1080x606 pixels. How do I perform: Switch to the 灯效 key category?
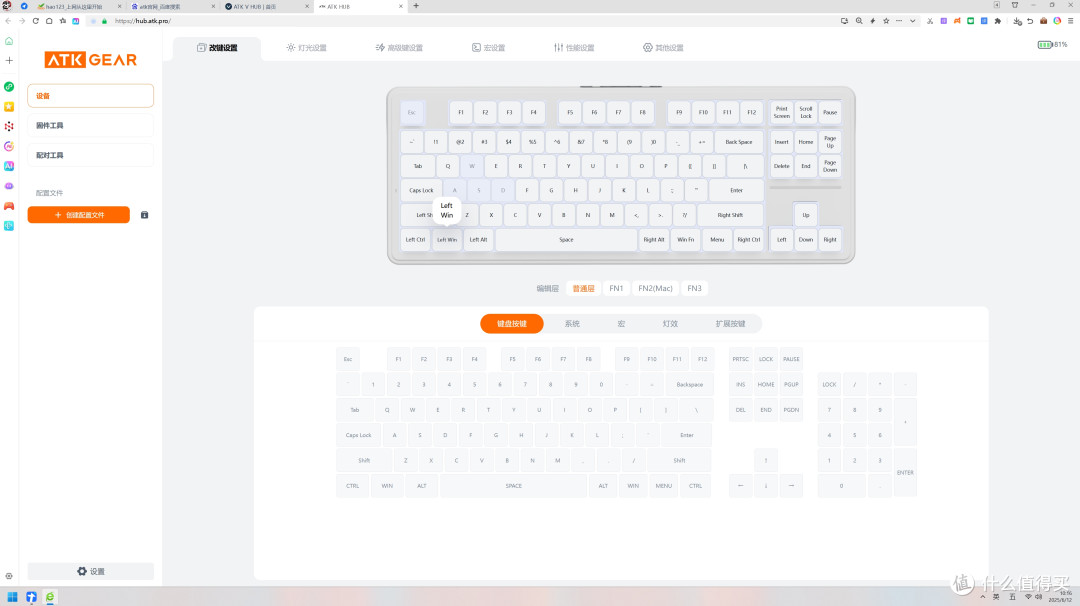[670, 324]
